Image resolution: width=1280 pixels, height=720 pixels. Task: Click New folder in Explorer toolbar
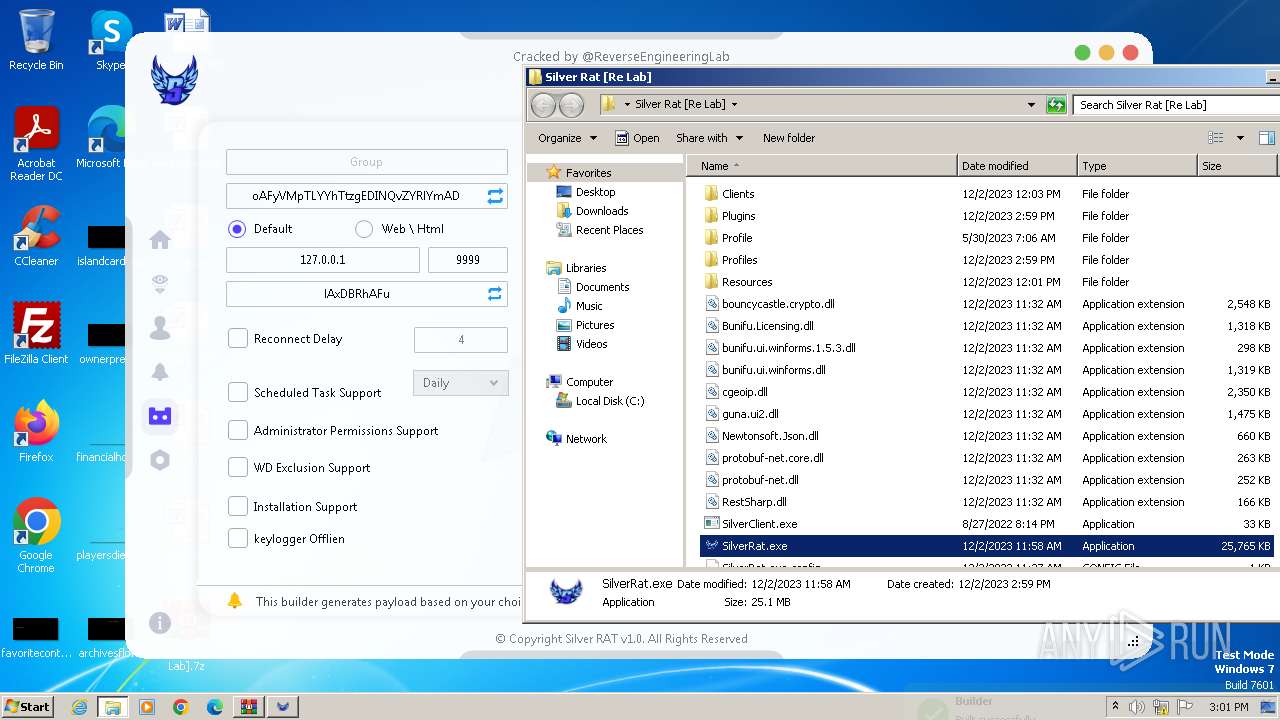pyautogui.click(x=789, y=138)
